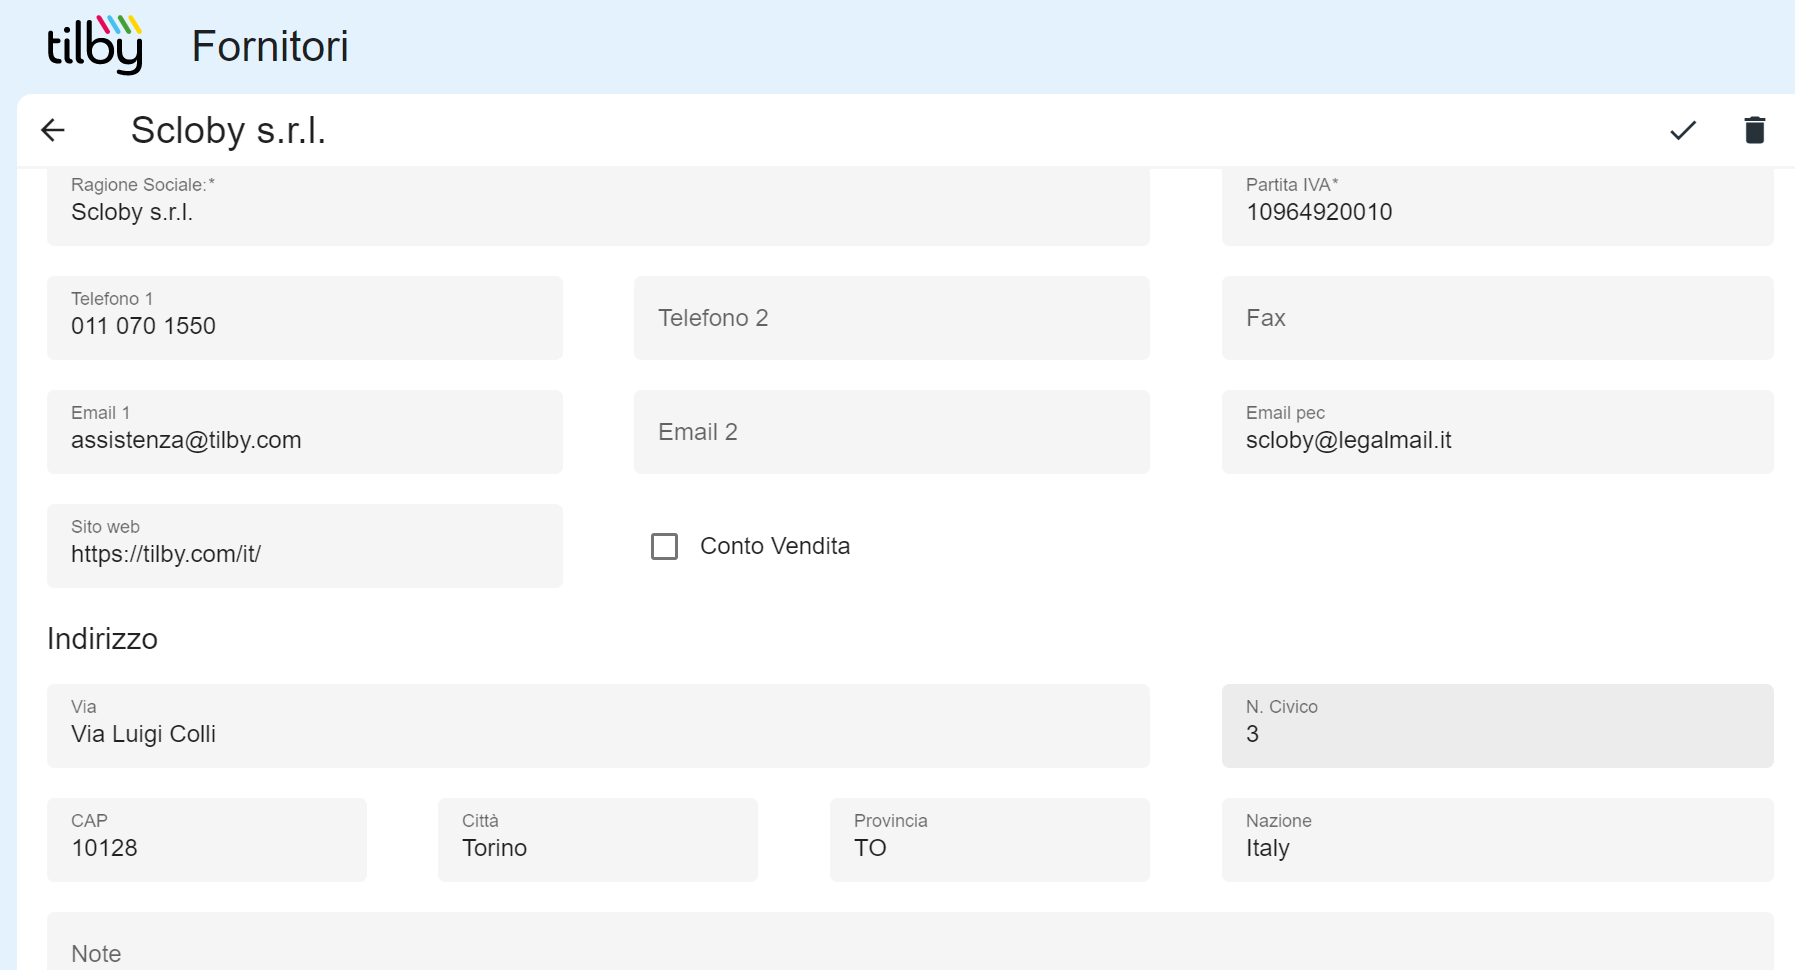Click the Note text field

click(910, 942)
